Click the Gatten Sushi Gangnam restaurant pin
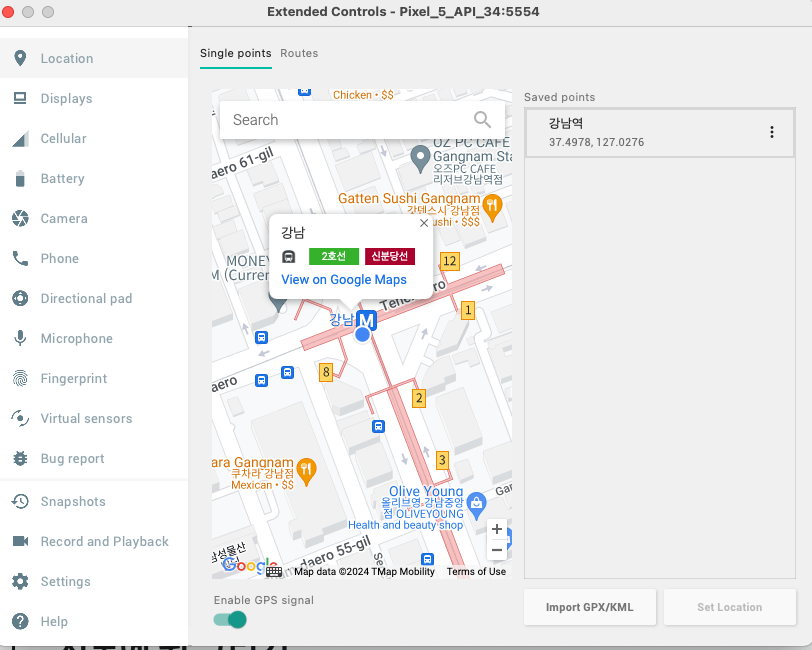The height and width of the screenshot is (650, 812). point(492,207)
